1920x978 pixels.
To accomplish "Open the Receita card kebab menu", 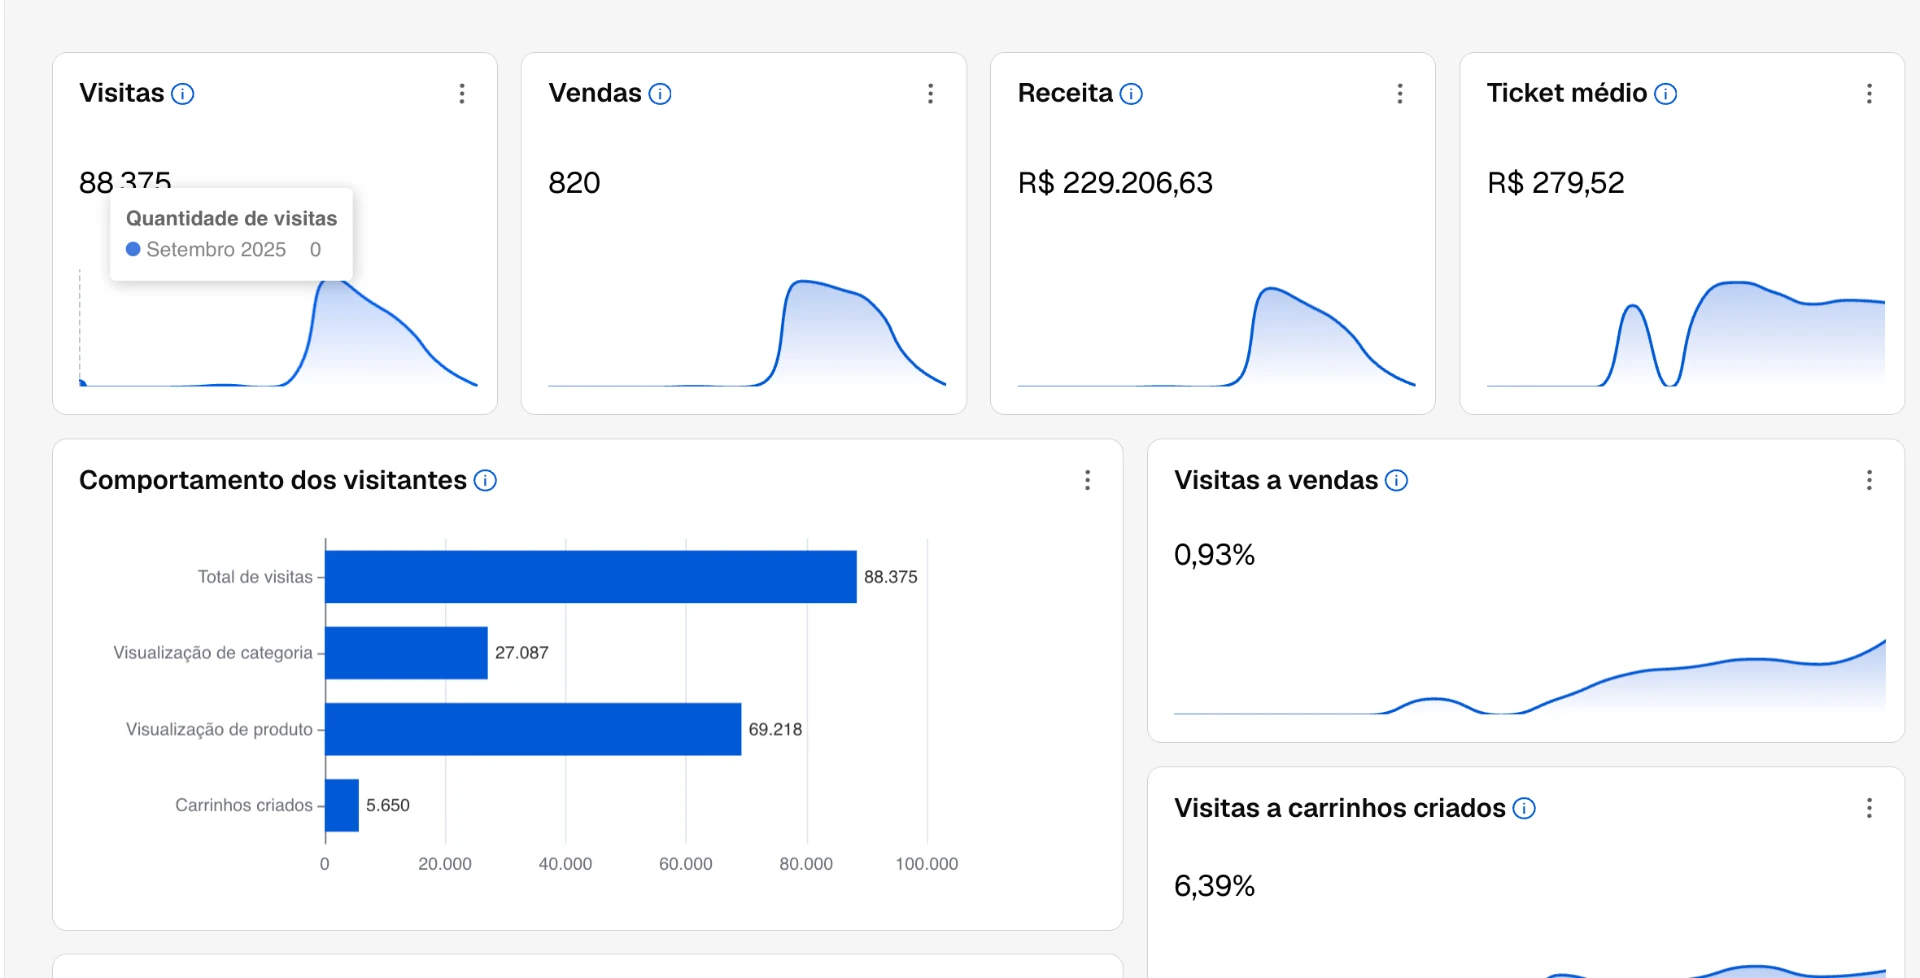I will (1399, 94).
